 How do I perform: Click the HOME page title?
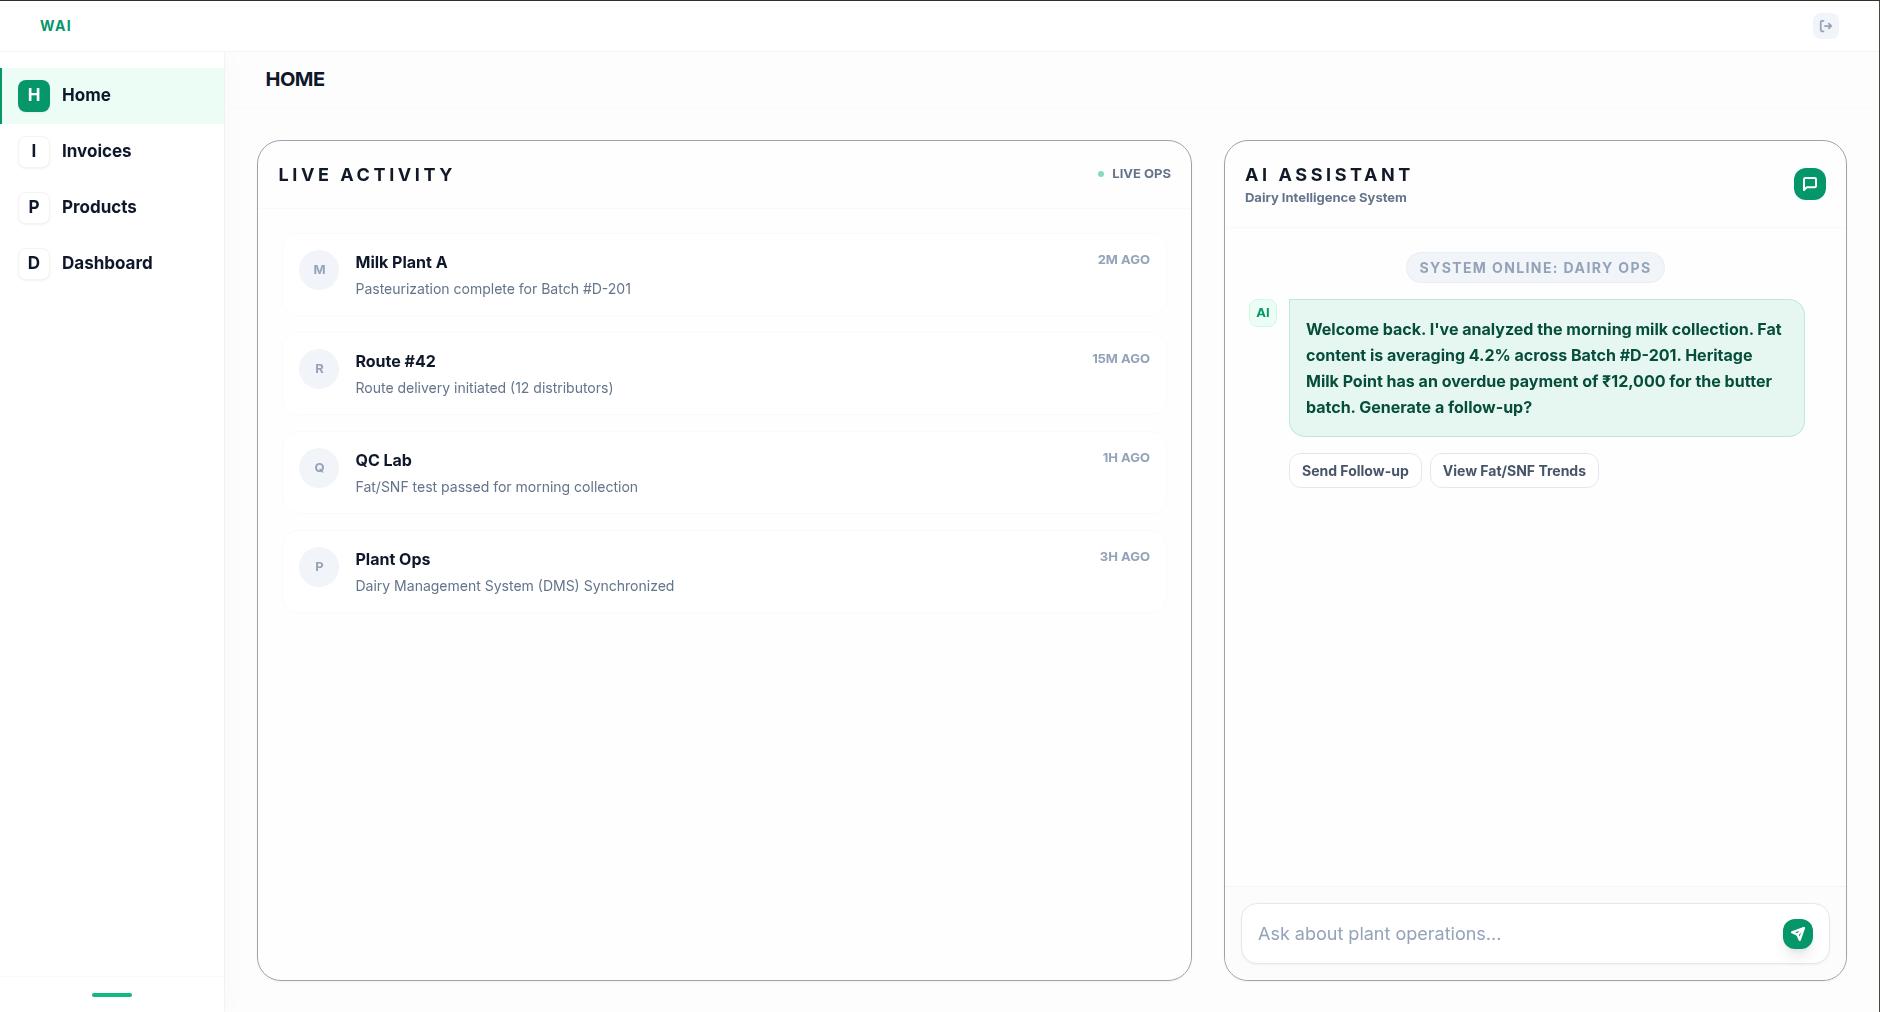tap(295, 79)
